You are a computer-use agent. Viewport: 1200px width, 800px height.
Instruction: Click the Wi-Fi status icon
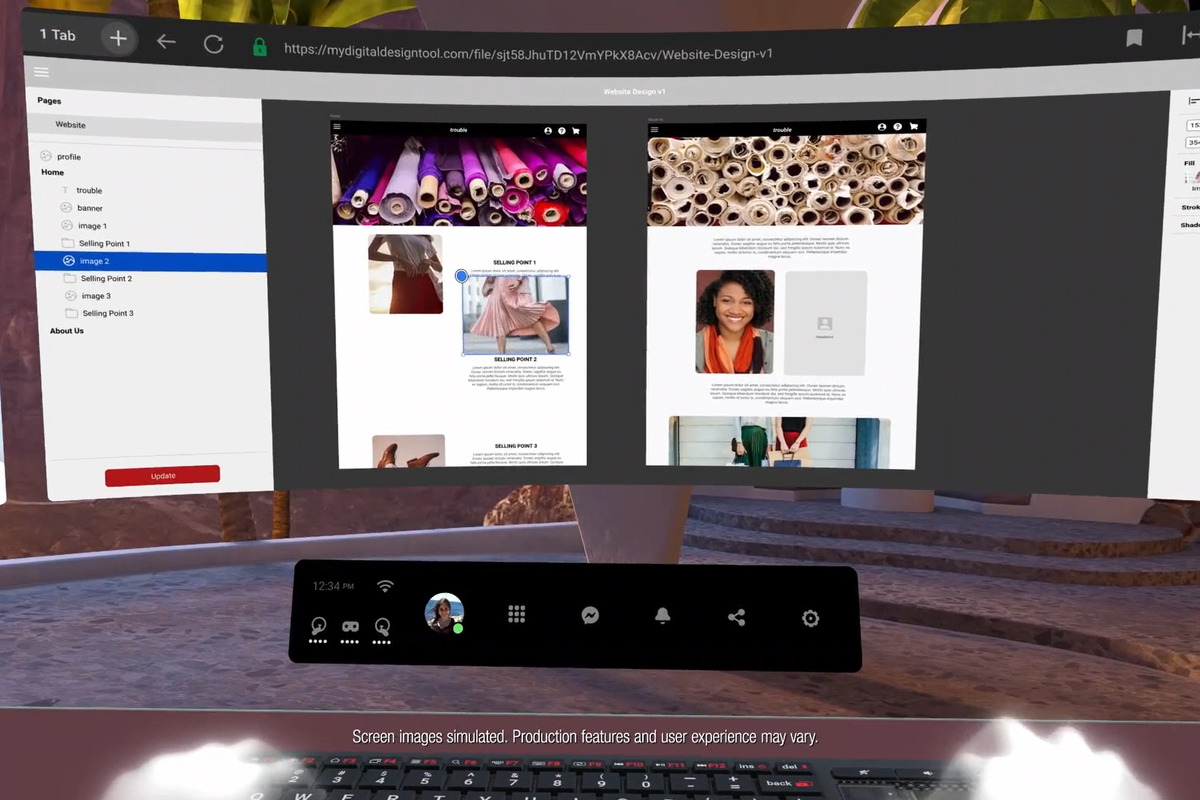point(384,586)
